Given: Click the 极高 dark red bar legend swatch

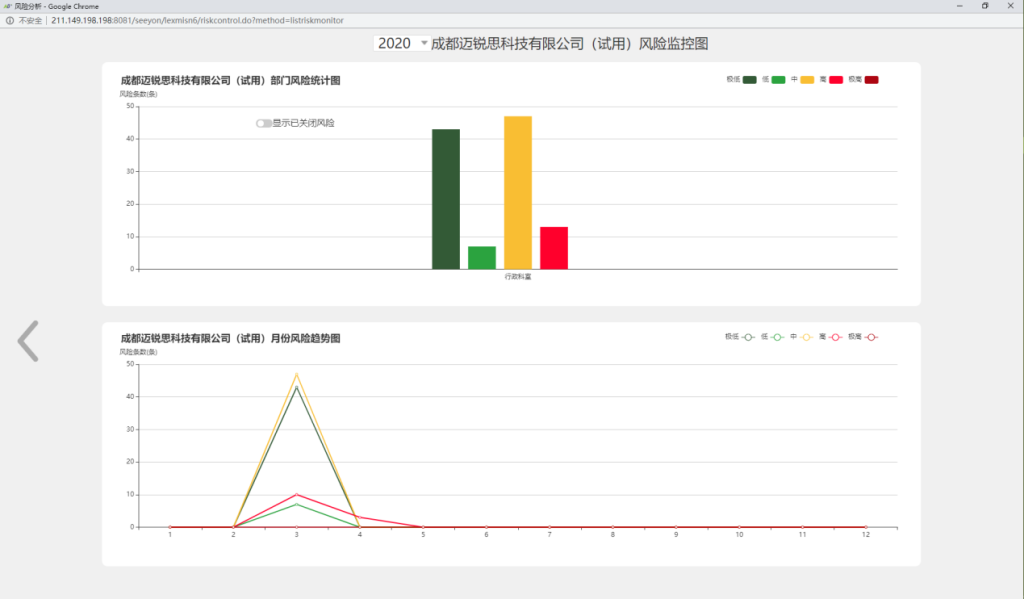Looking at the screenshot, I should point(871,80).
